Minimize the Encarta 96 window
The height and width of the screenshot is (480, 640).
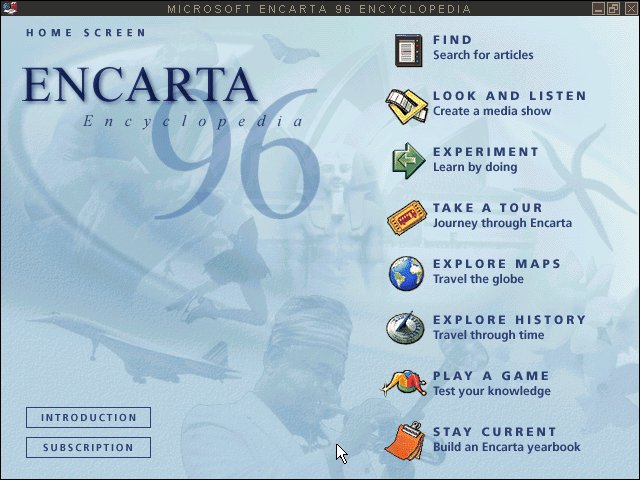(598, 8)
